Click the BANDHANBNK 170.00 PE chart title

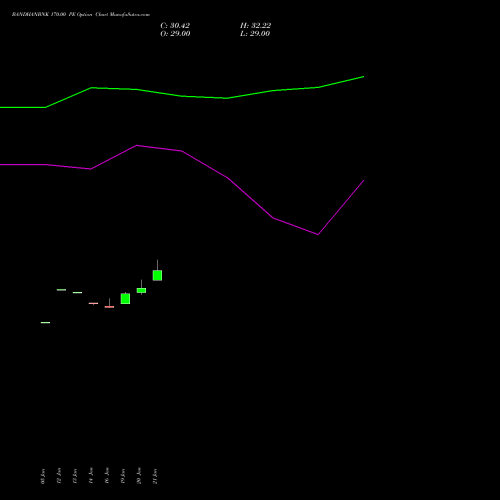coord(81,14)
